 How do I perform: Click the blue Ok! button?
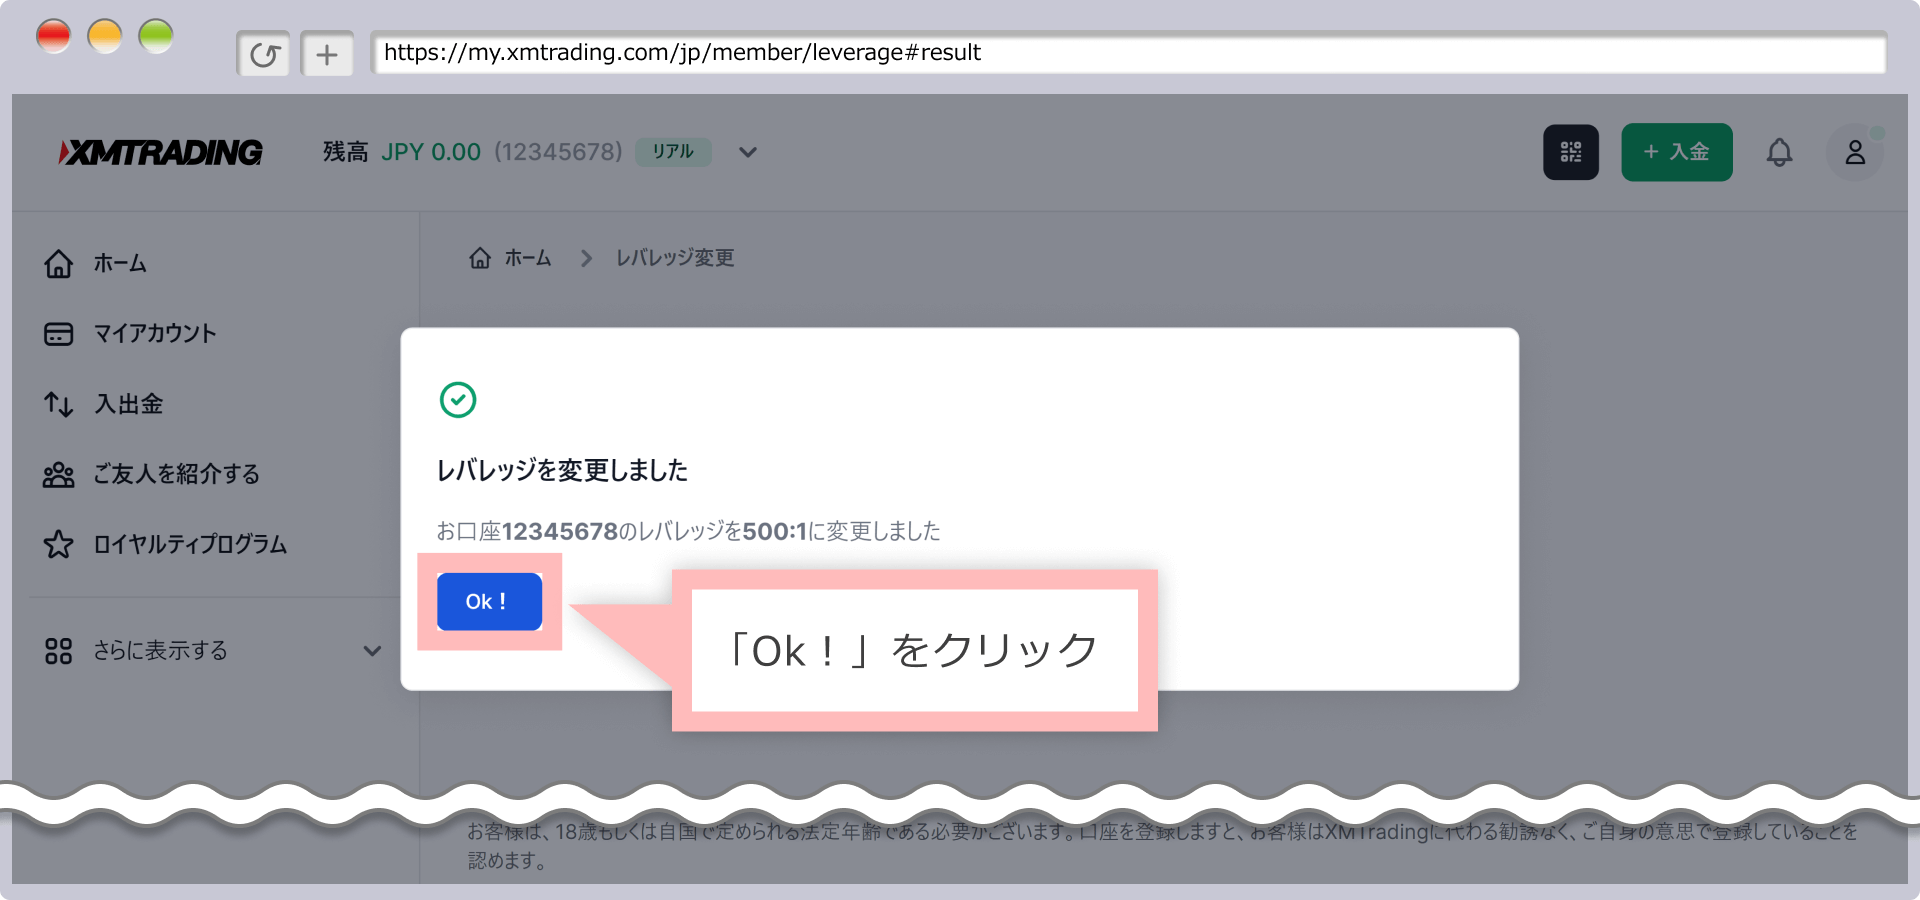click(489, 601)
